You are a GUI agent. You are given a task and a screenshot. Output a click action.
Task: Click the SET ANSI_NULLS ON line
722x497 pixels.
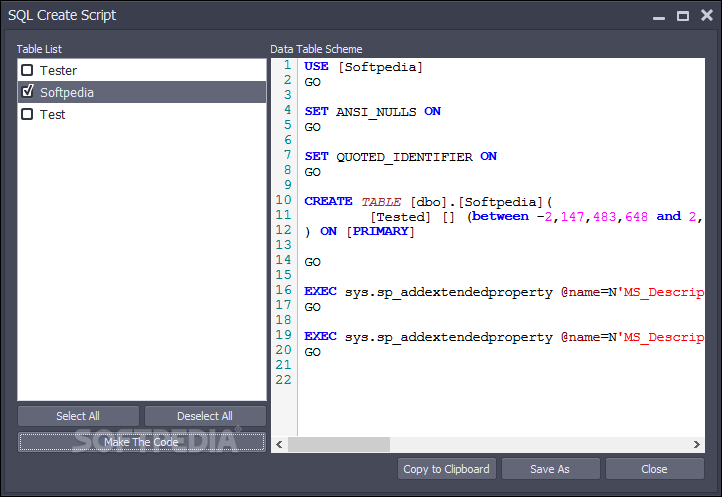373,111
